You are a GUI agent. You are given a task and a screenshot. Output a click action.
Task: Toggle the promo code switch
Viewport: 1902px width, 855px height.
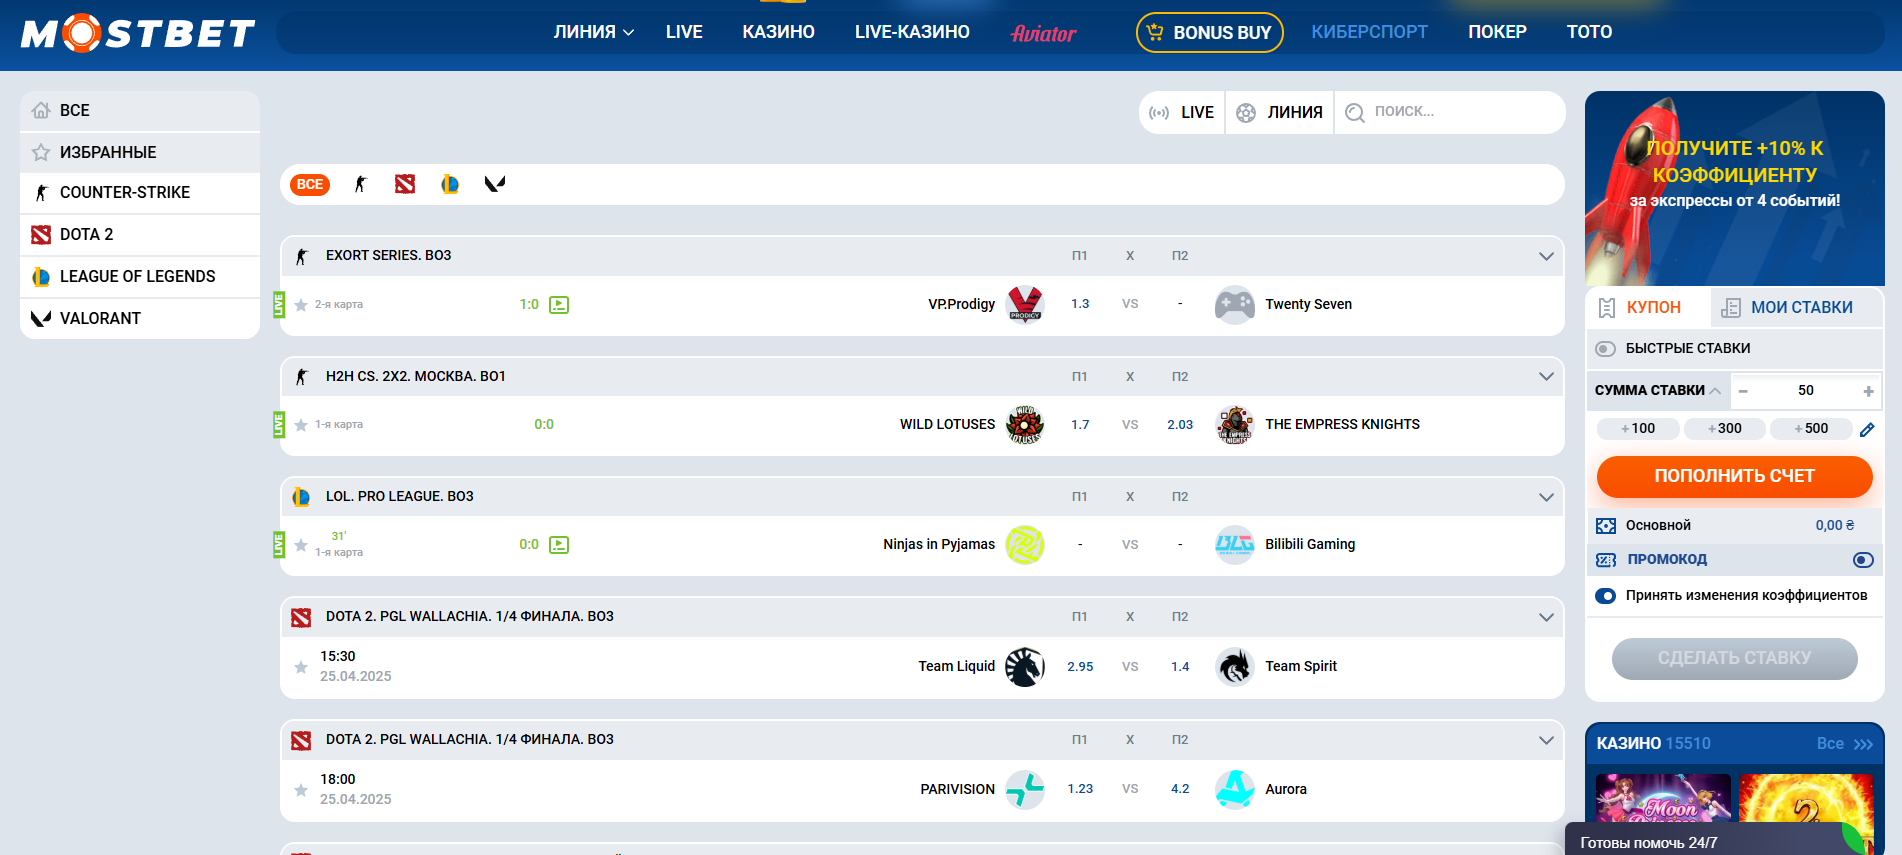click(1863, 560)
